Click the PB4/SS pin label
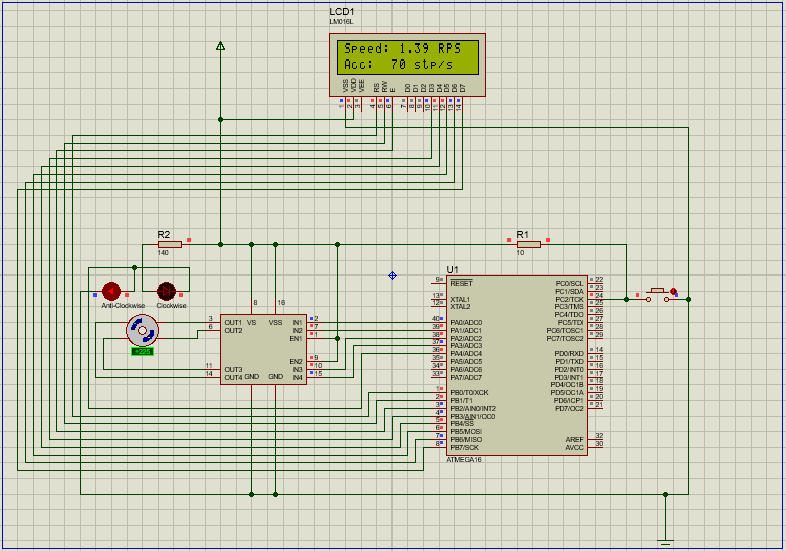The image size is (786, 551). (x=462, y=424)
